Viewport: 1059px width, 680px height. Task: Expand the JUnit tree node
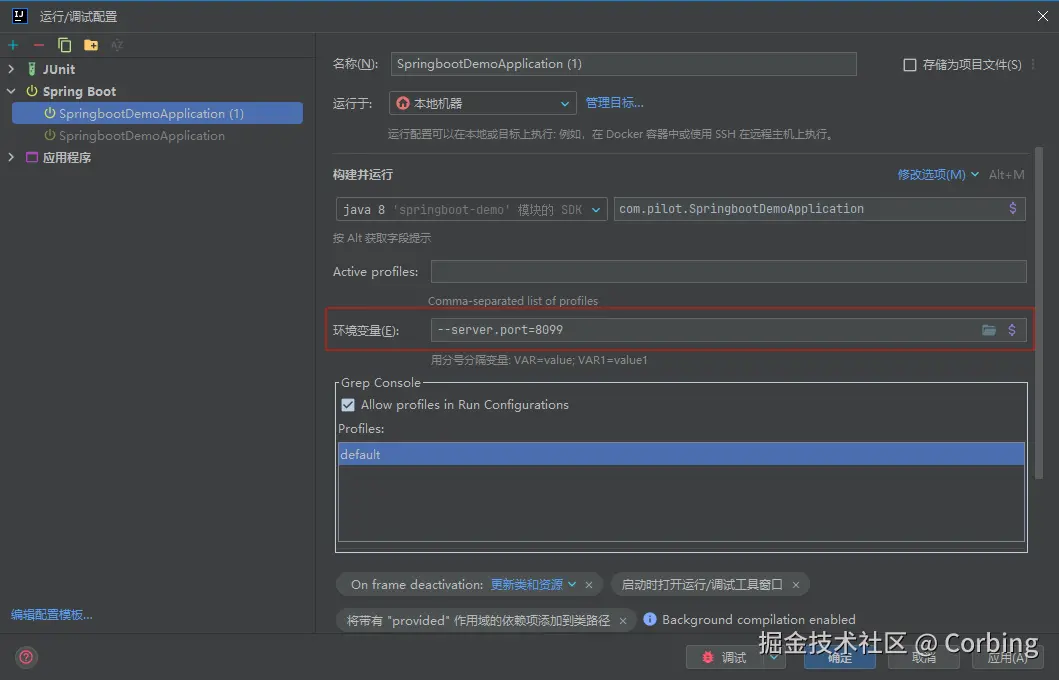pyautogui.click(x=11, y=69)
